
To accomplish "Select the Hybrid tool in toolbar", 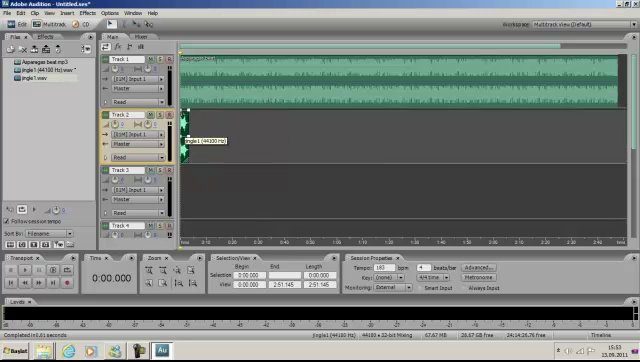I will point(111,24).
